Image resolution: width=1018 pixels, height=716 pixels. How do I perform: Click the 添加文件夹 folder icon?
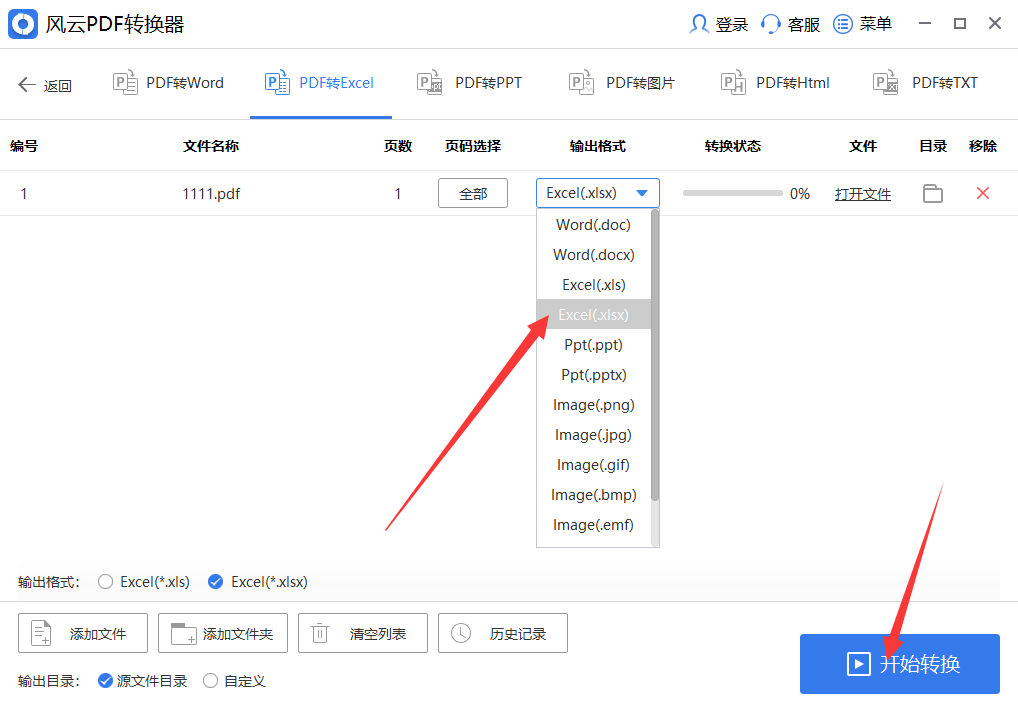[x=184, y=634]
